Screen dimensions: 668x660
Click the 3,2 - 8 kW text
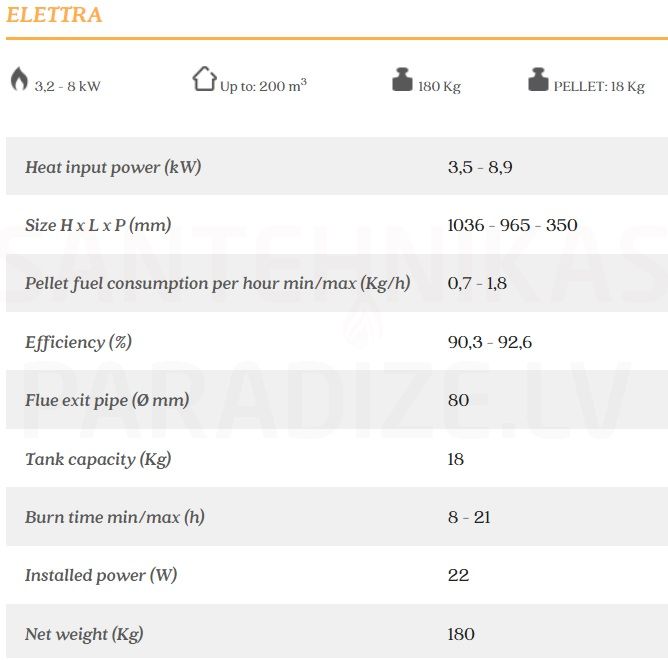coord(67,86)
